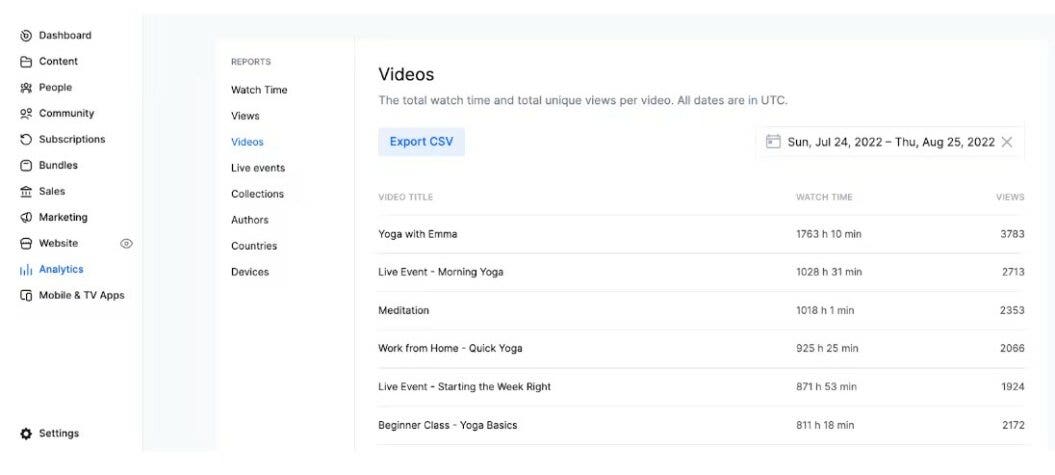Open the Collections report
The width and height of the screenshot is (1055, 475).
(x=257, y=194)
